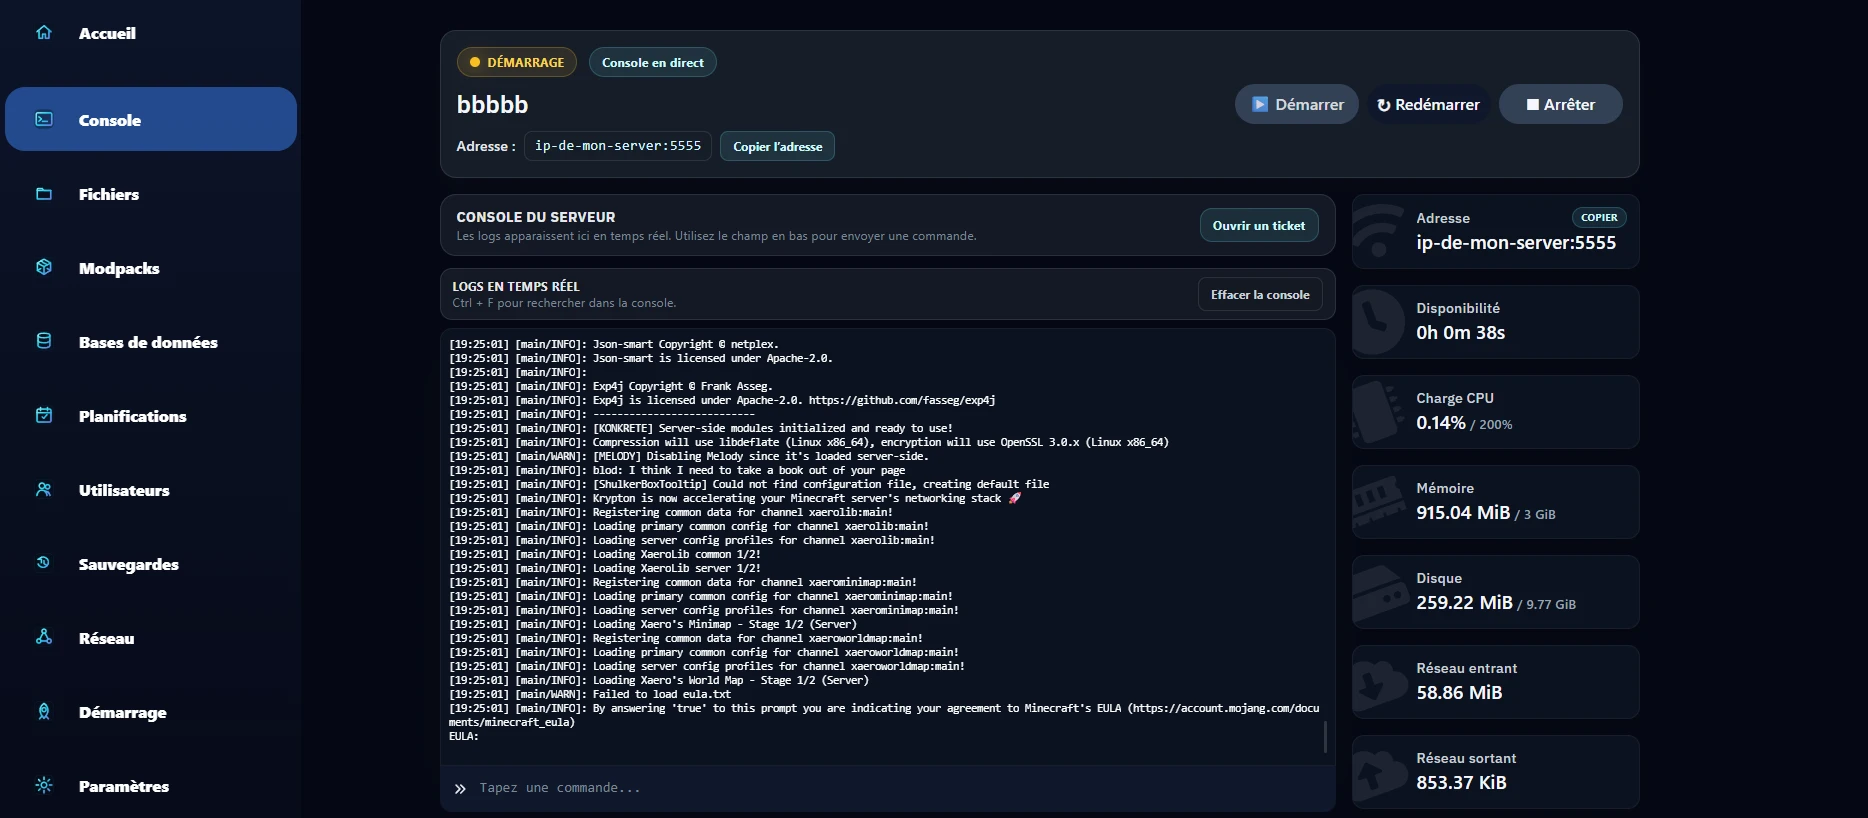Viewport: 1868px width, 818px height.
Task: Click the Modpacks cube icon
Action: coord(44,267)
